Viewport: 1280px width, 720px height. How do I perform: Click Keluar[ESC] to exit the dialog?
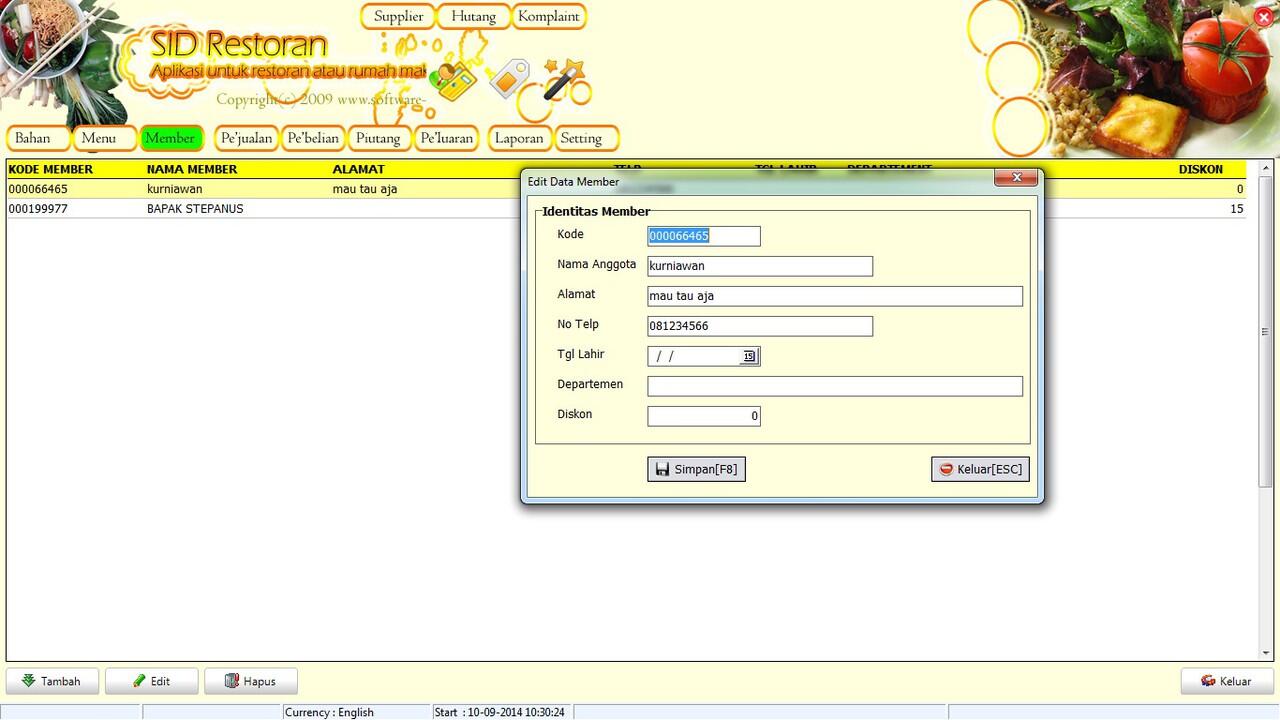980,469
